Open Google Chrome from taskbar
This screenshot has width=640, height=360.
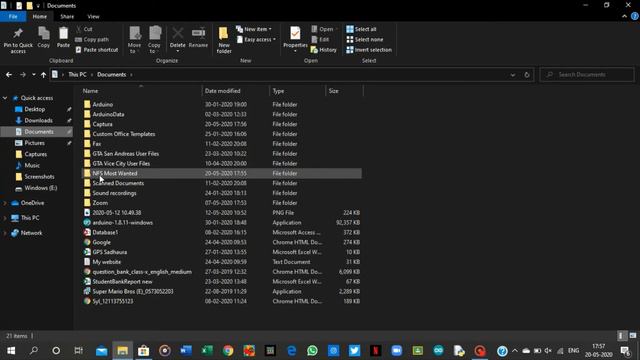(228, 351)
